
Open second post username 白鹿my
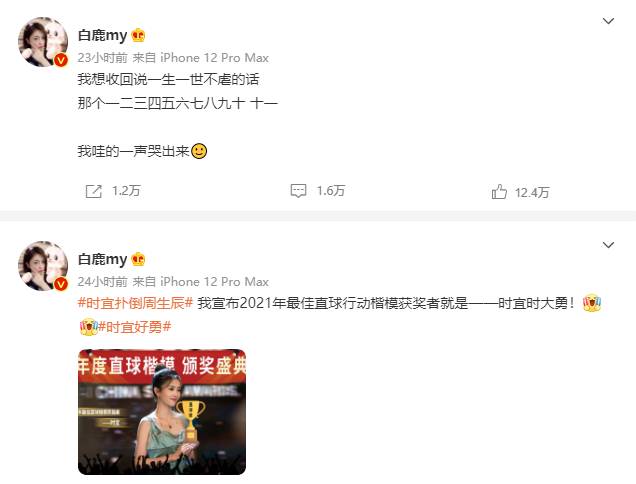102,259
